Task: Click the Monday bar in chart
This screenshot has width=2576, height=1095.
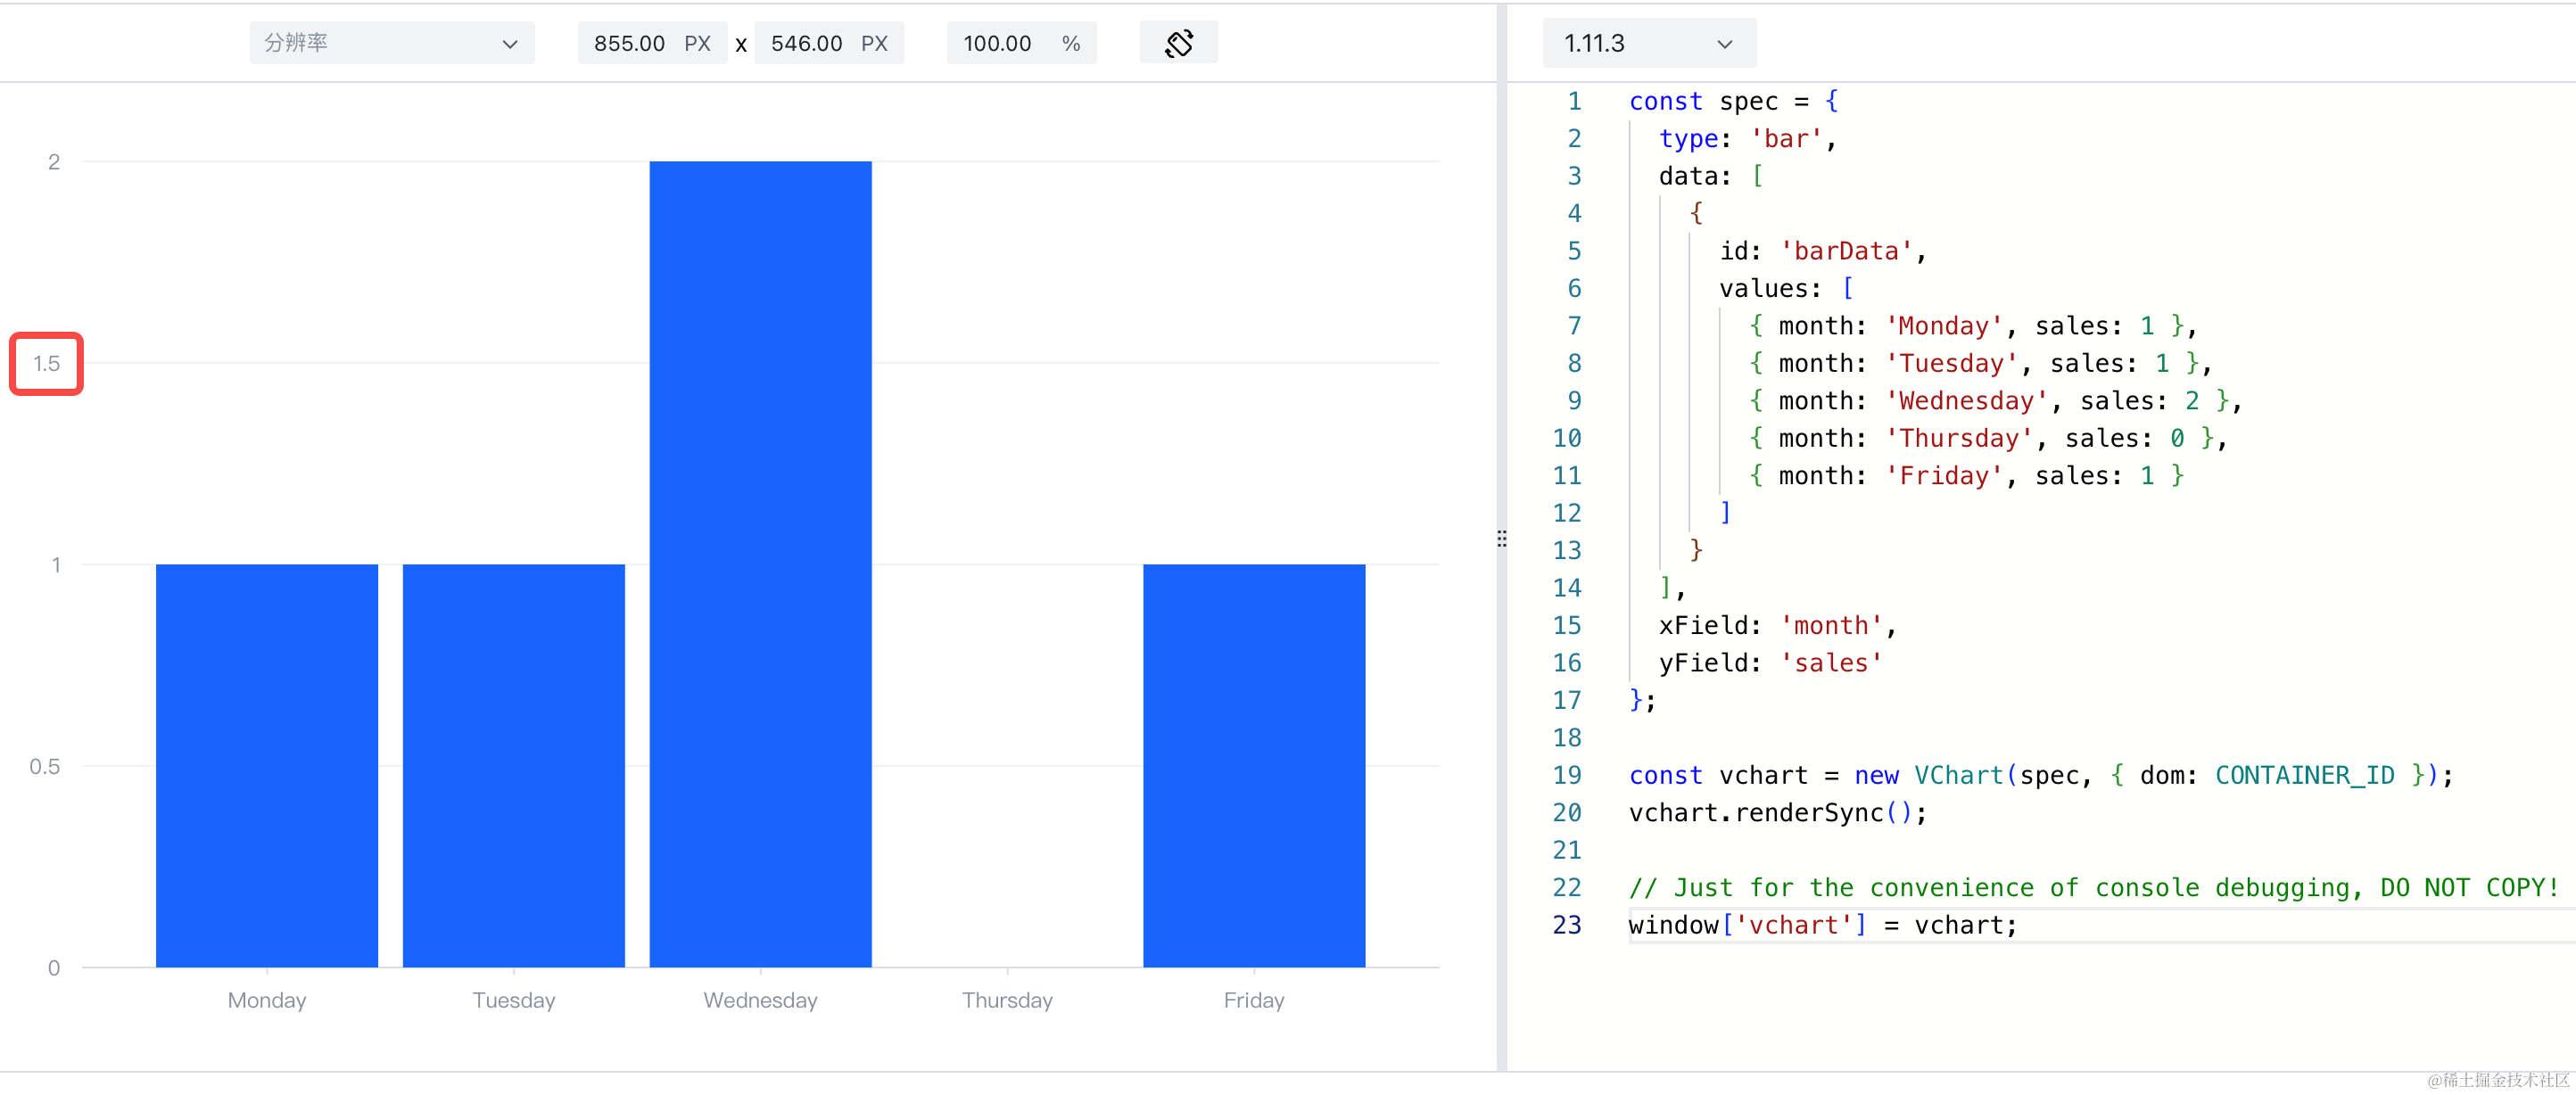Action: [x=267, y=765]
